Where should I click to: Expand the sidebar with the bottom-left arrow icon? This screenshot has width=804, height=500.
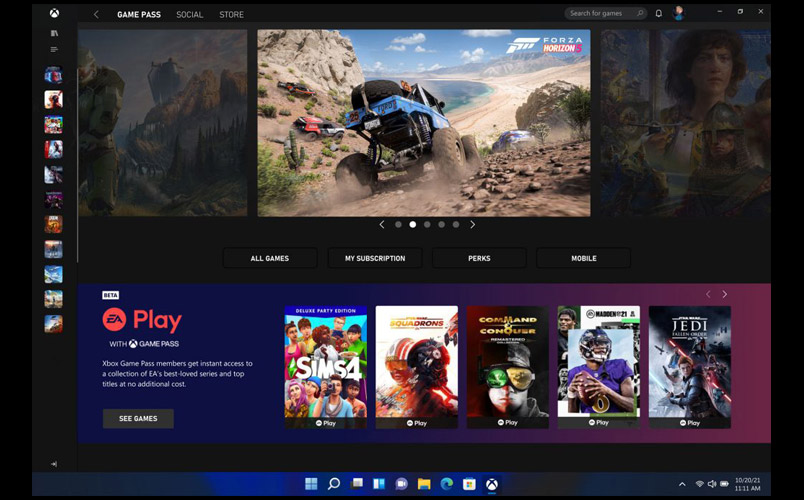54,464
